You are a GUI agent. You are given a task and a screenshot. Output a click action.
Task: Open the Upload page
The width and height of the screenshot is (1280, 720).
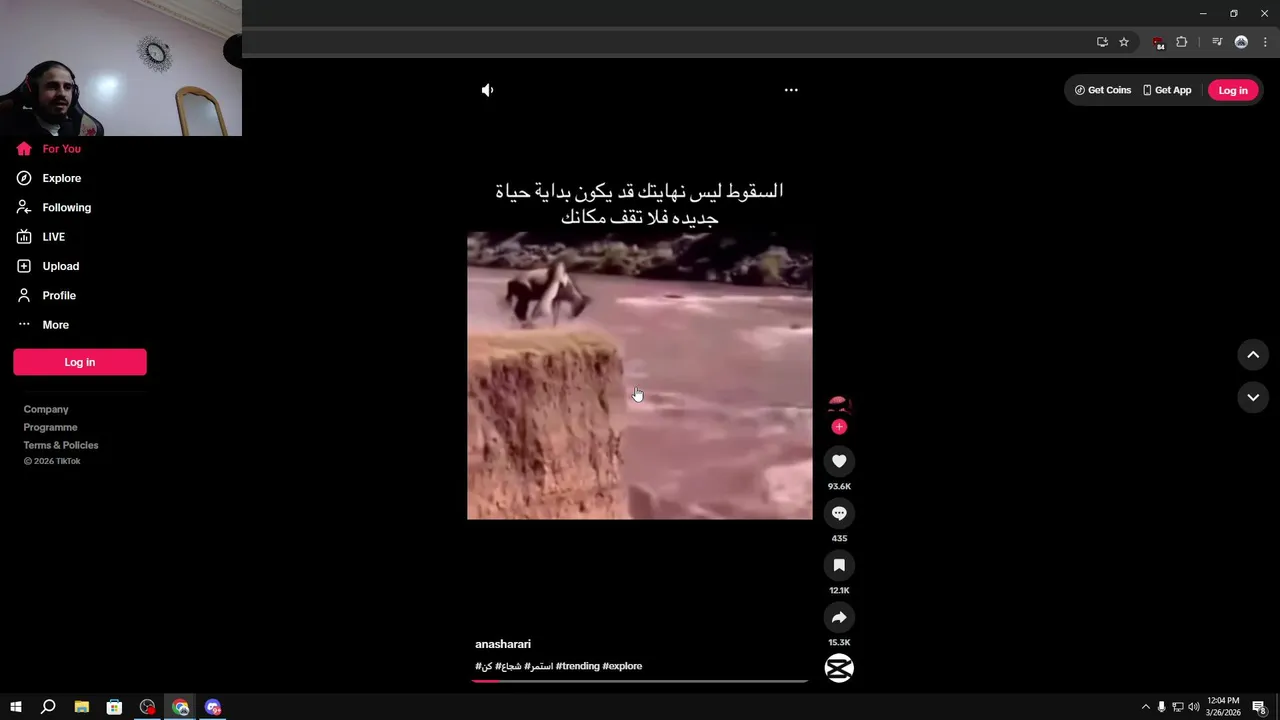[60, 266]
